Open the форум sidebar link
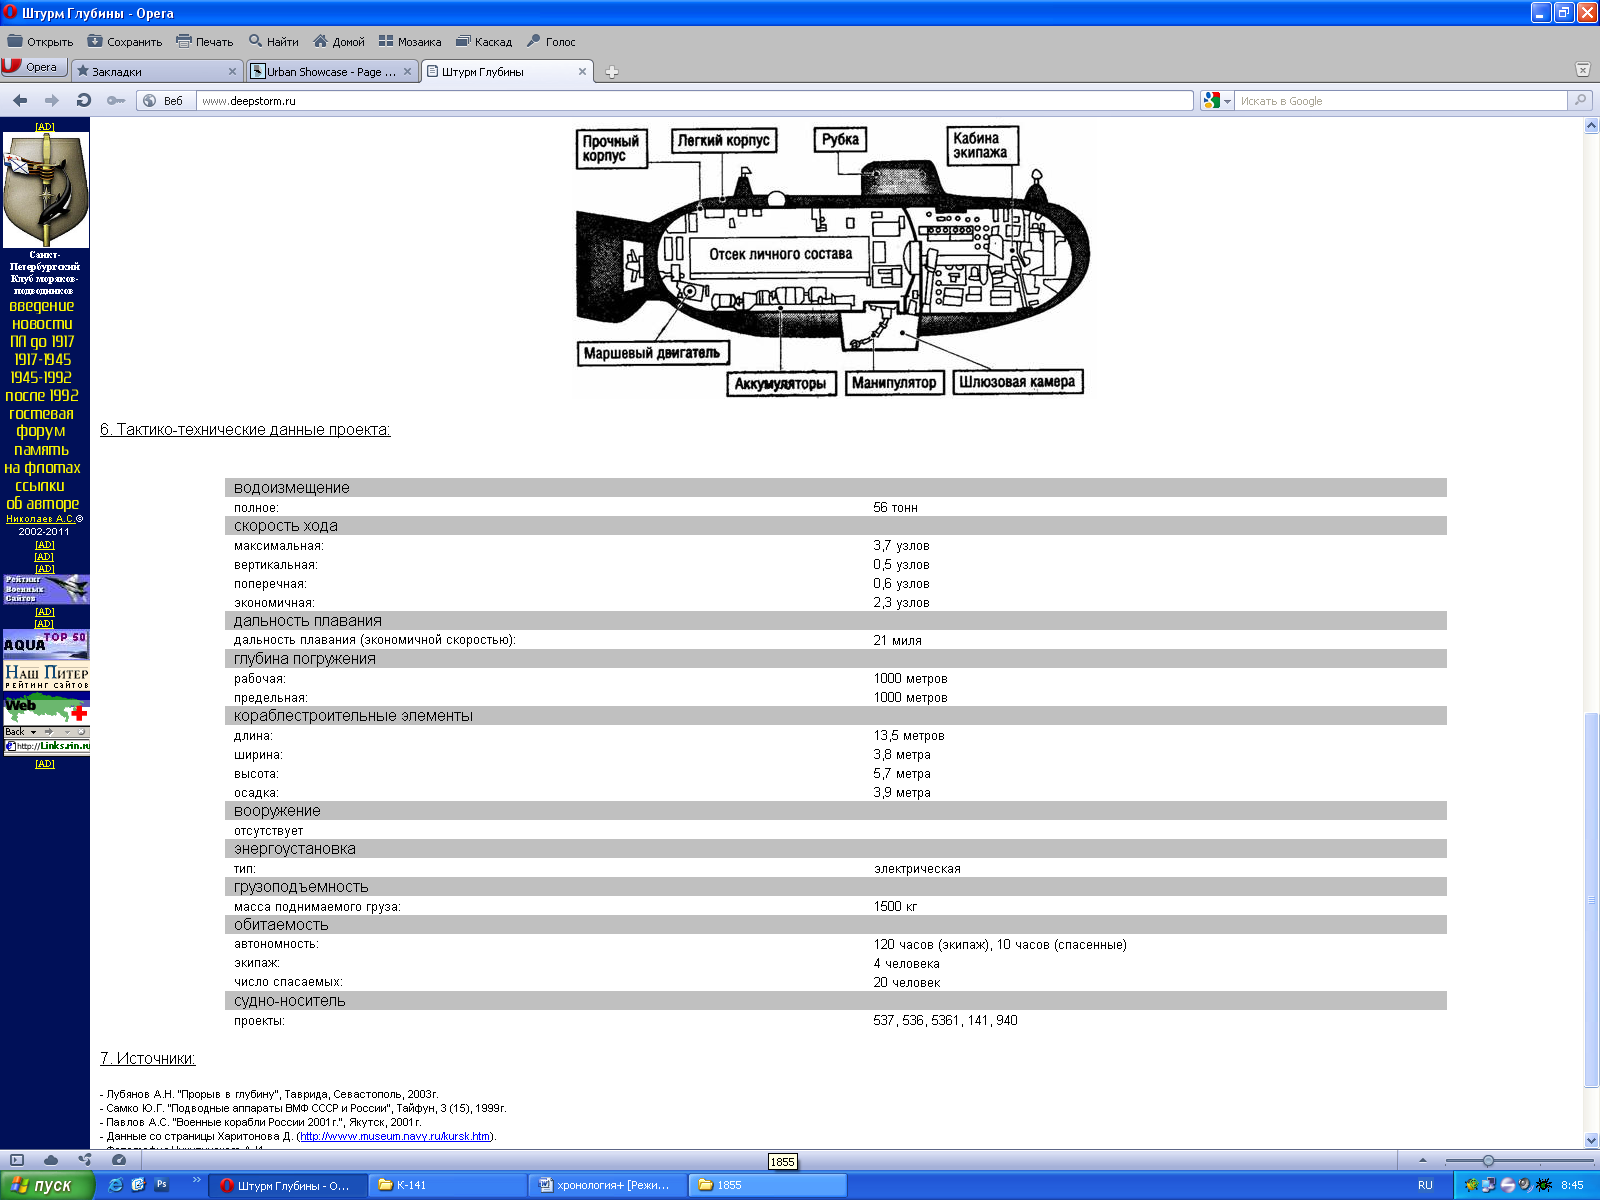 41,432
